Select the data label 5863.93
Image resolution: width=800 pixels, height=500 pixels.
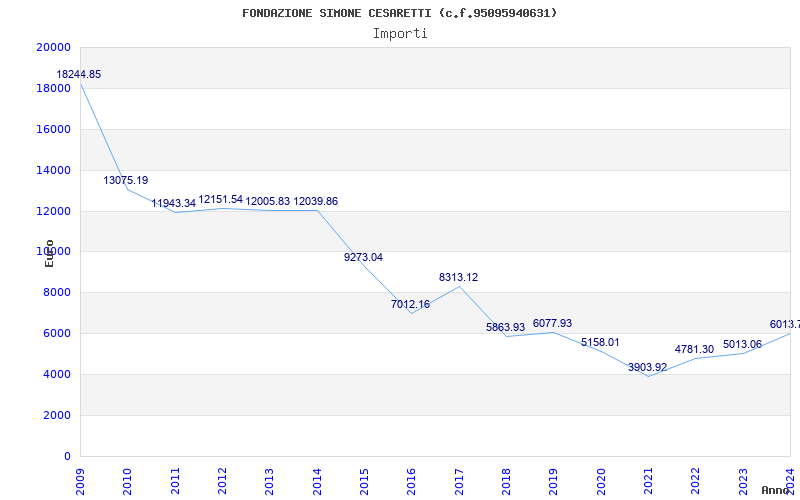point(505,328)
